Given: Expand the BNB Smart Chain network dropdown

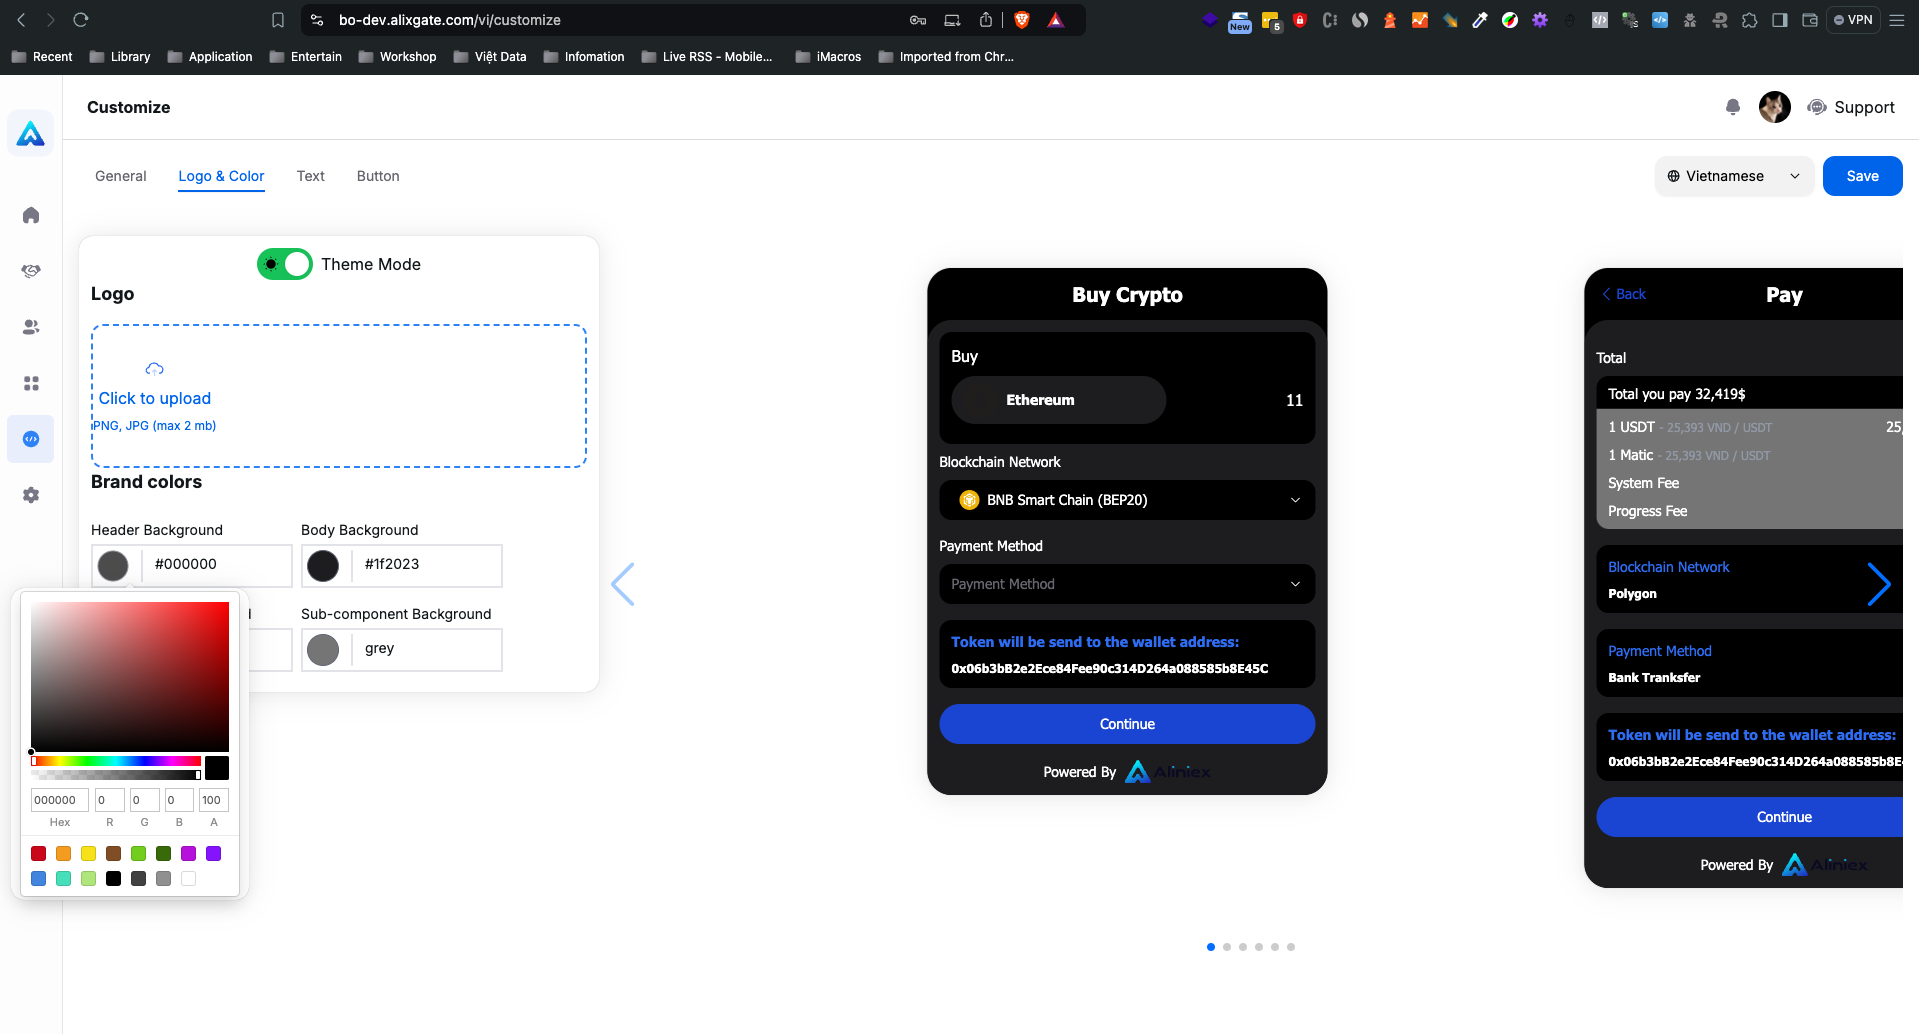Looking at the screenshot, I should (1126, 500).
